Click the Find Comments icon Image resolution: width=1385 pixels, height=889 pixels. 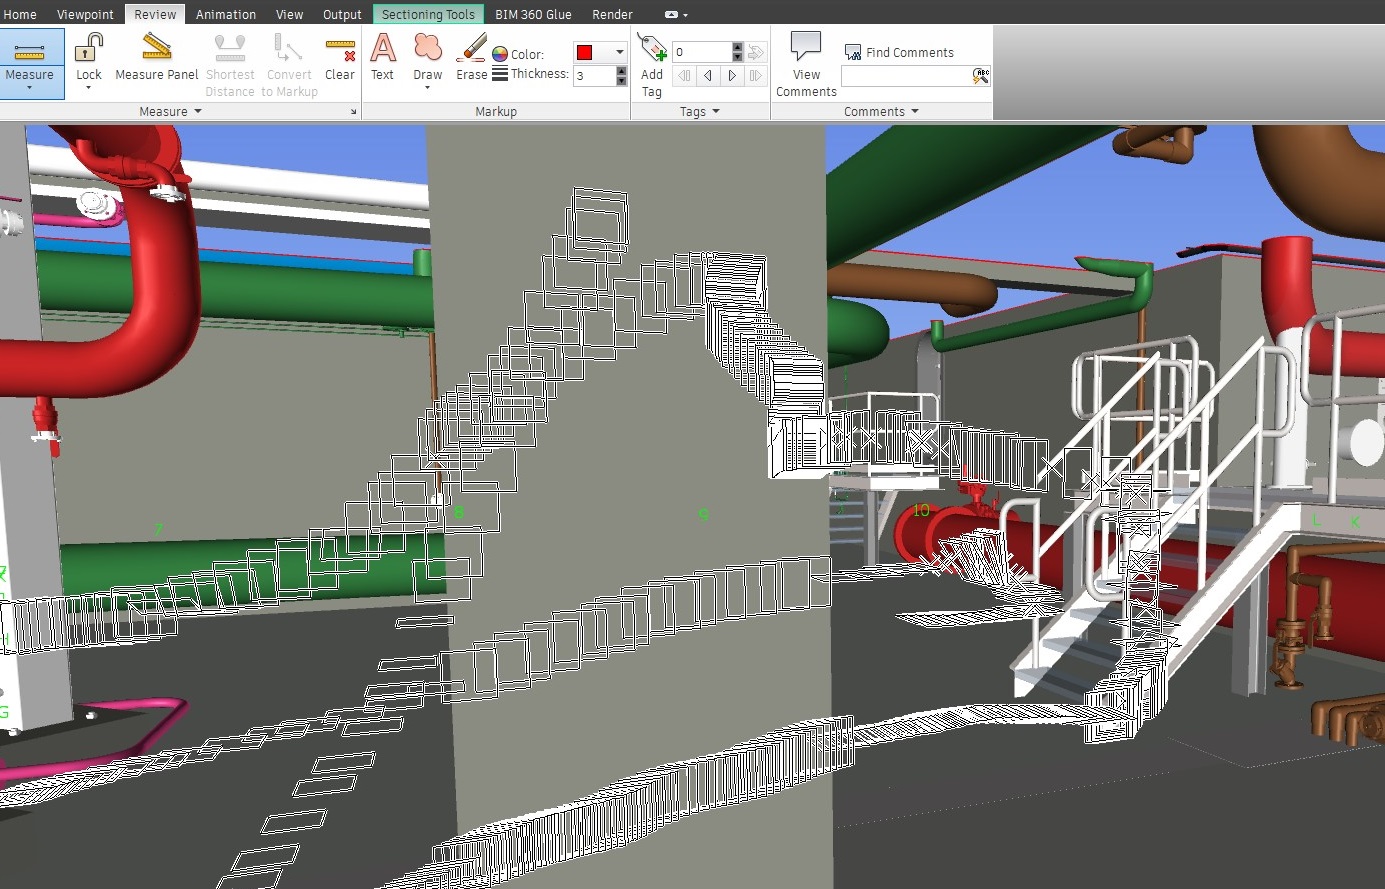coord(852,51)
